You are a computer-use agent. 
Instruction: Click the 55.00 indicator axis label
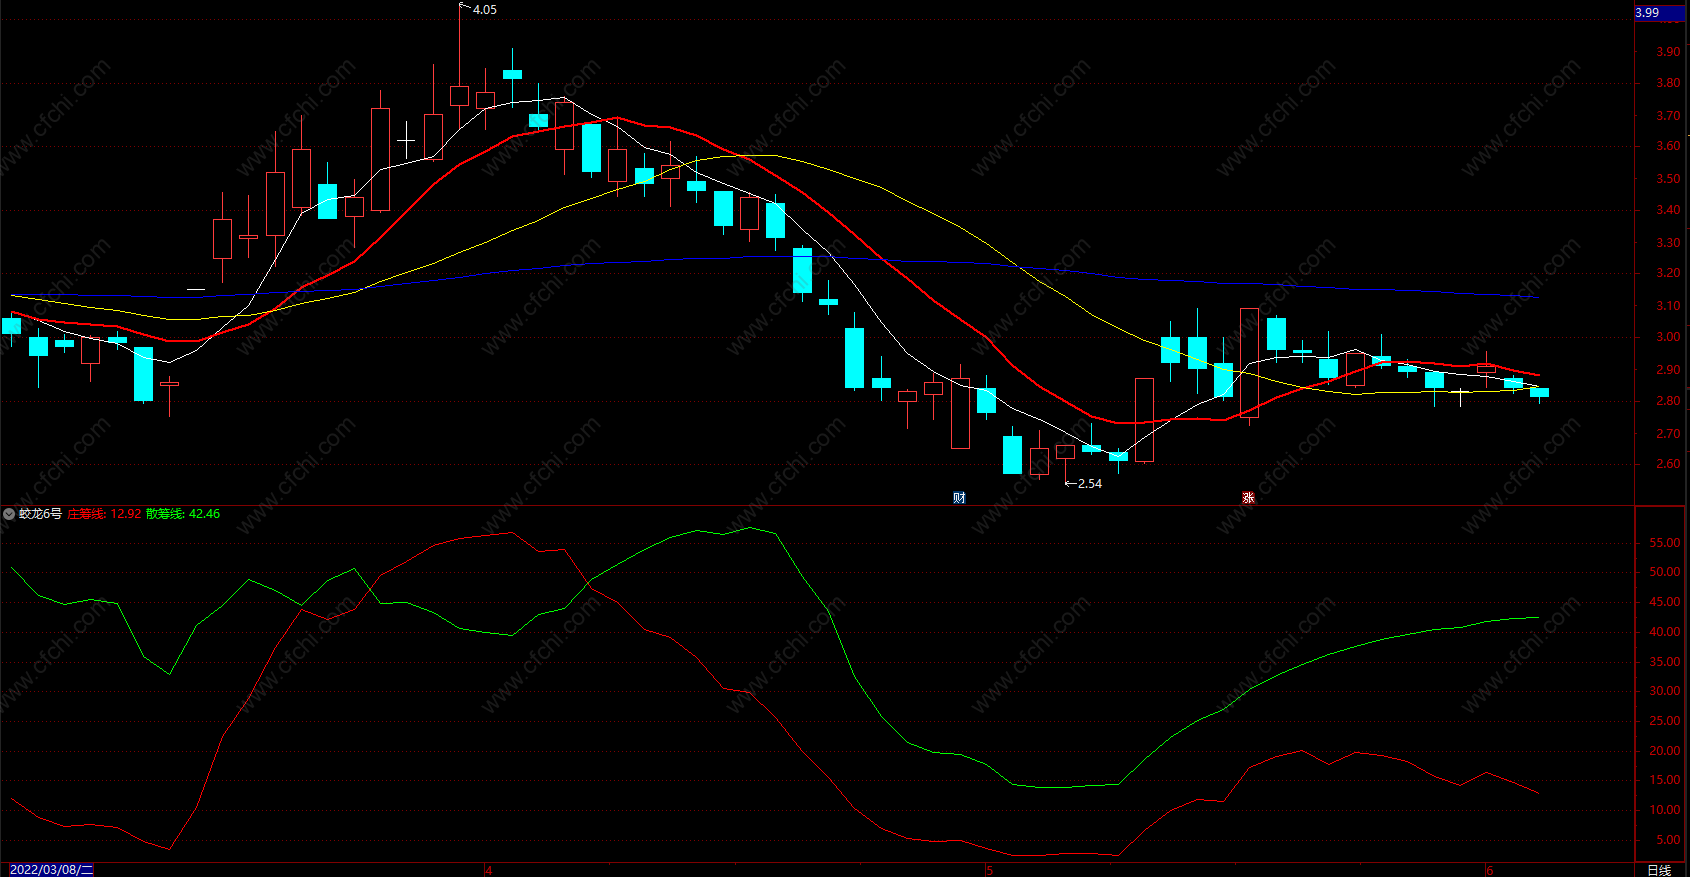pyautogui.click(x=1665, y=543)
